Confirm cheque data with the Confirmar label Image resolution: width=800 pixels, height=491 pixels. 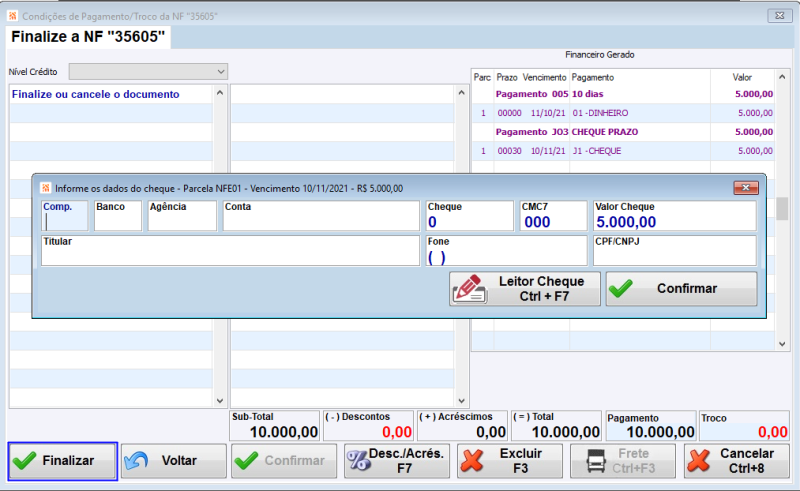coord(687,289)
